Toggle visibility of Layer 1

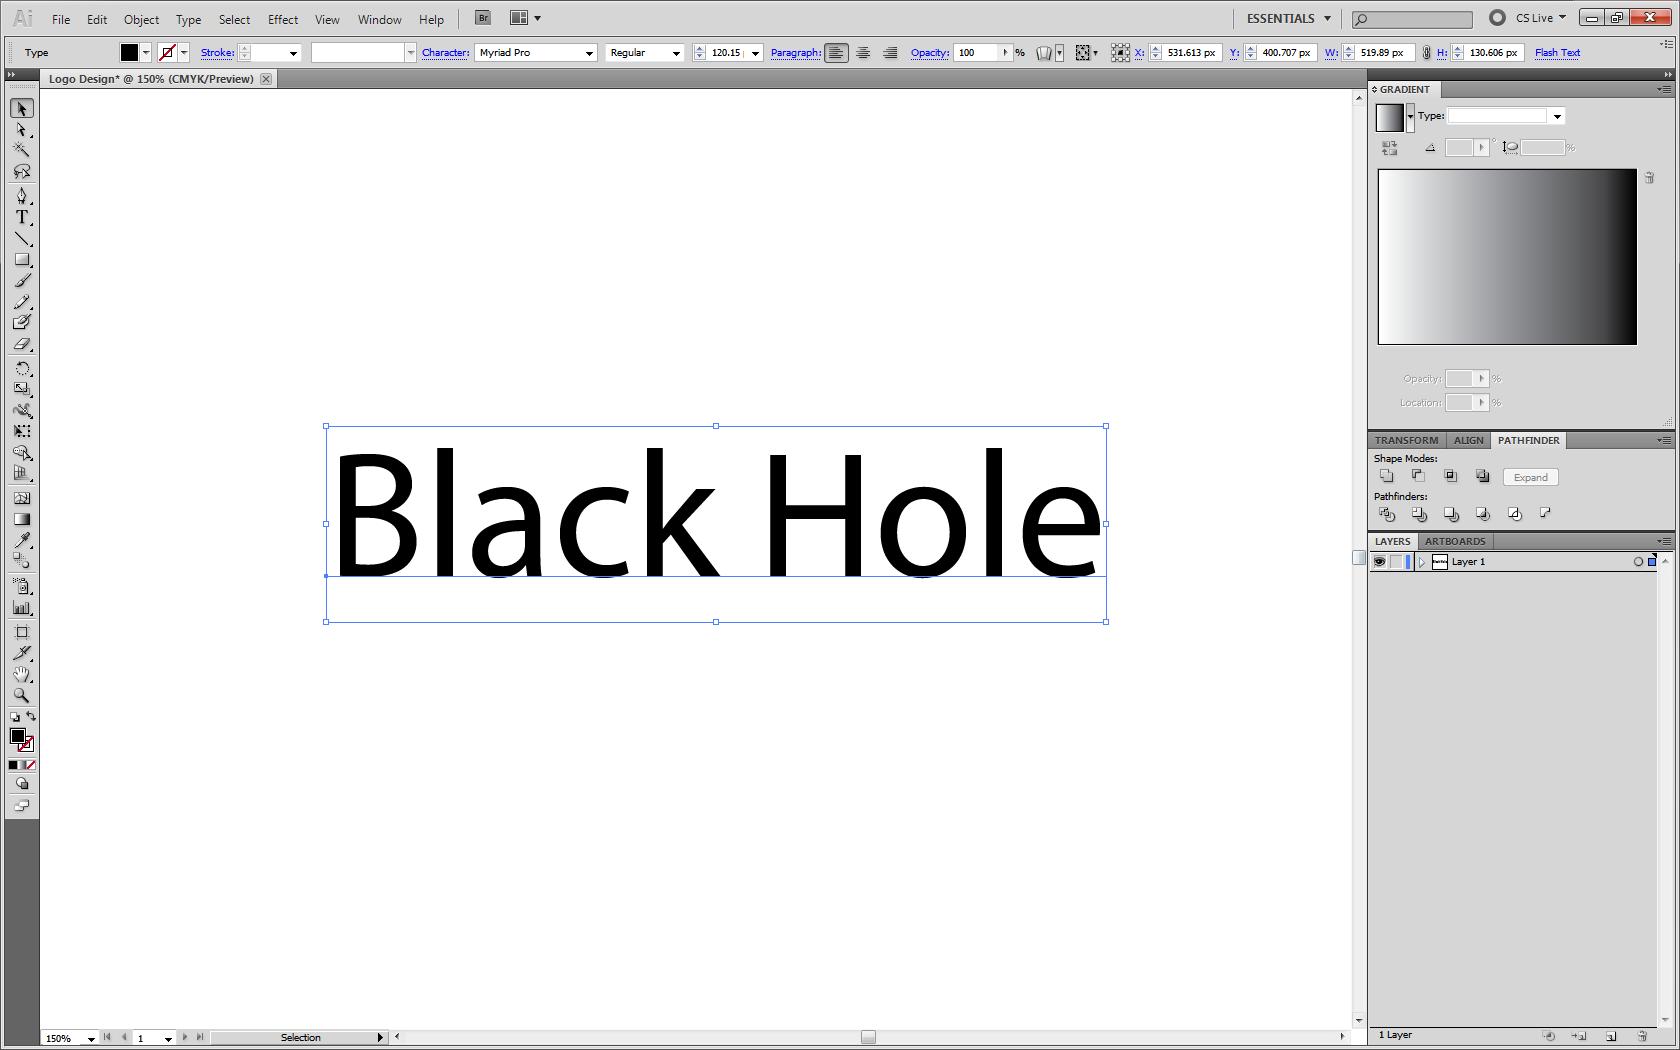click(x=1379, y=562)
